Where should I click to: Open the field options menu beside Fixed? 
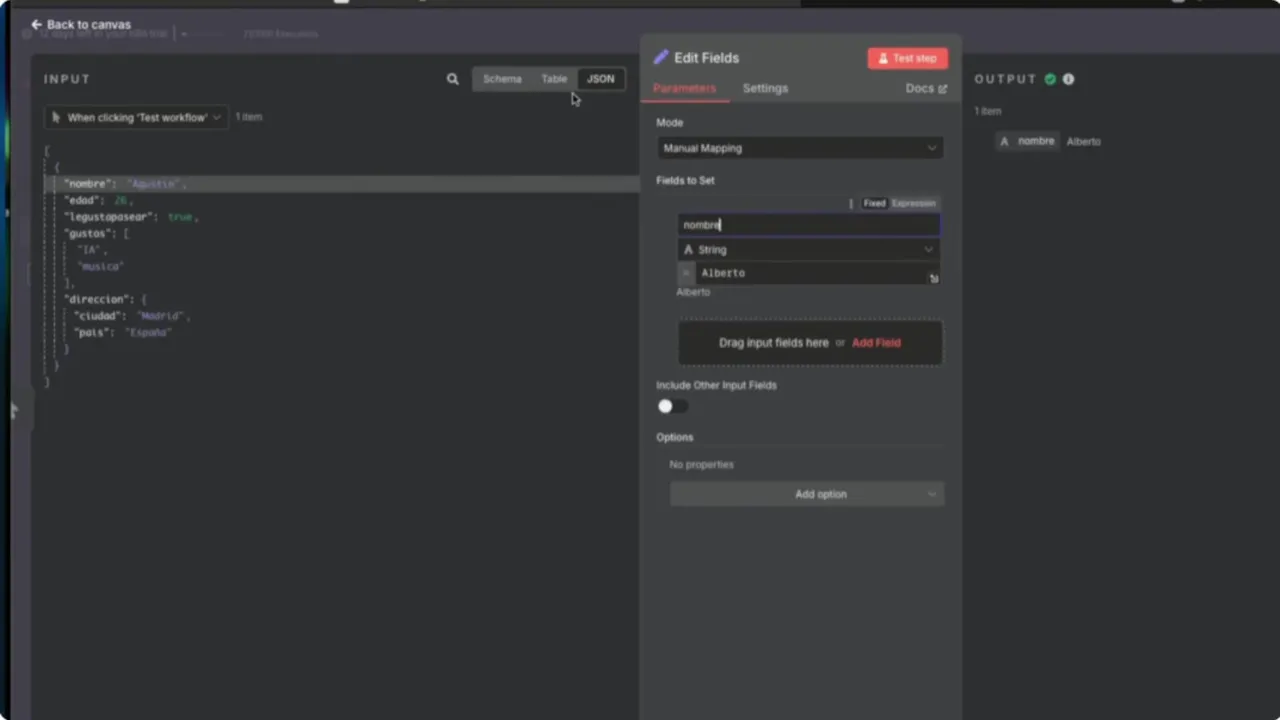[x=851, y=203]
